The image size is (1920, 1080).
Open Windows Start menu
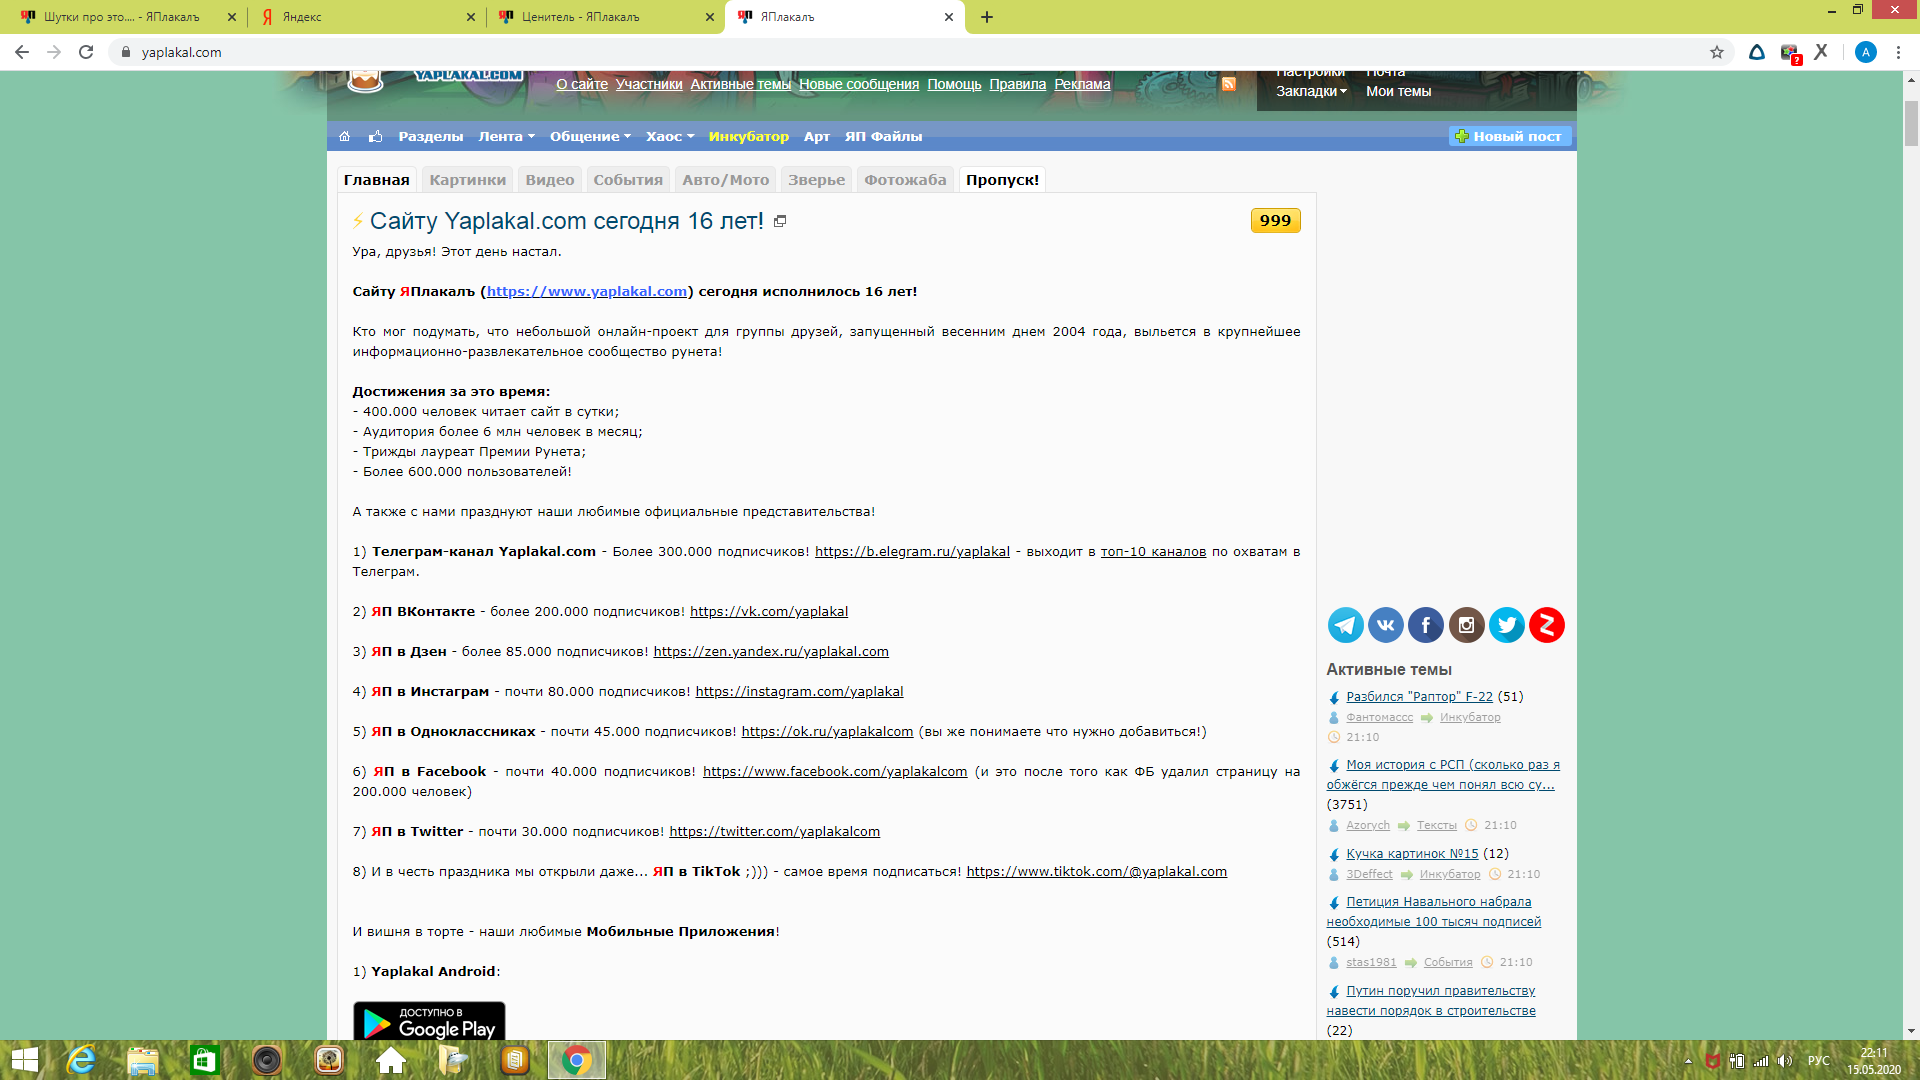[x=25, y=1060]
